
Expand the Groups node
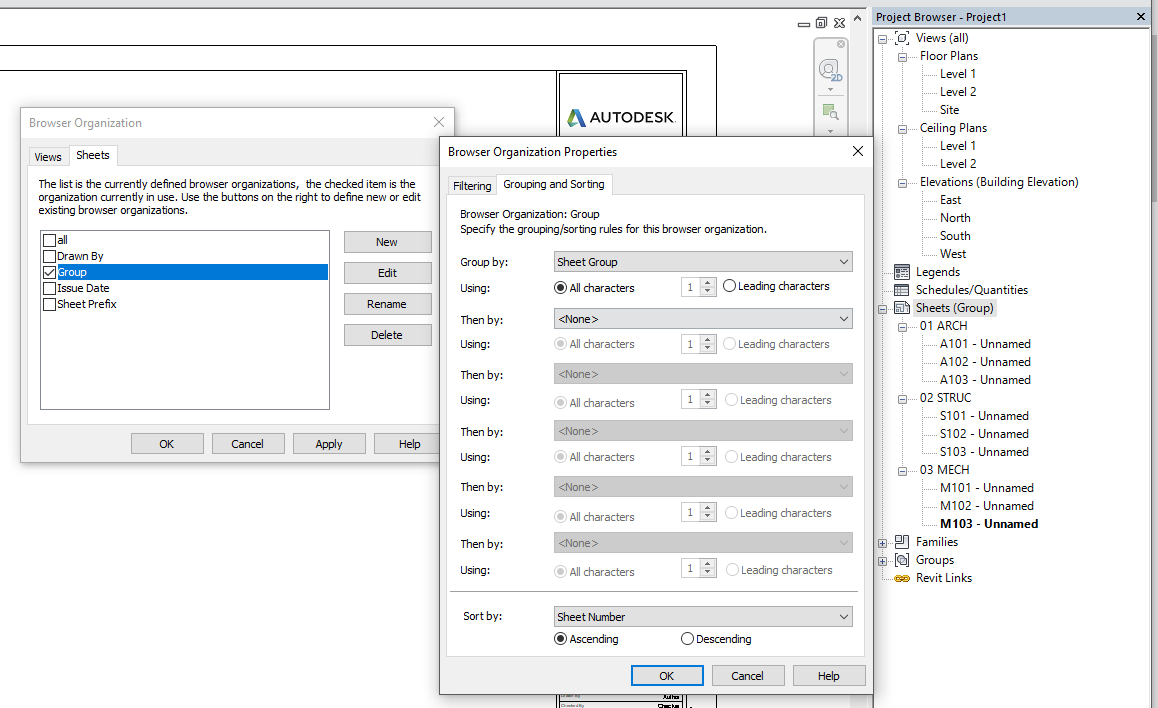[x=883, y=561]
